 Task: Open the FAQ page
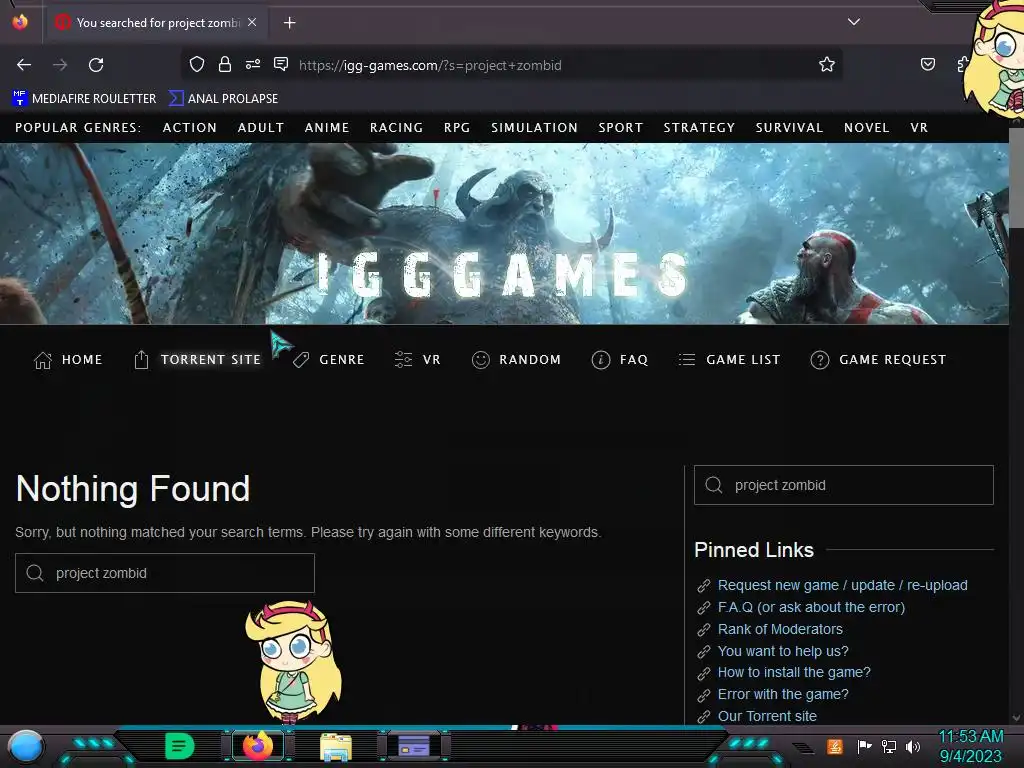(x=633, y=360)
